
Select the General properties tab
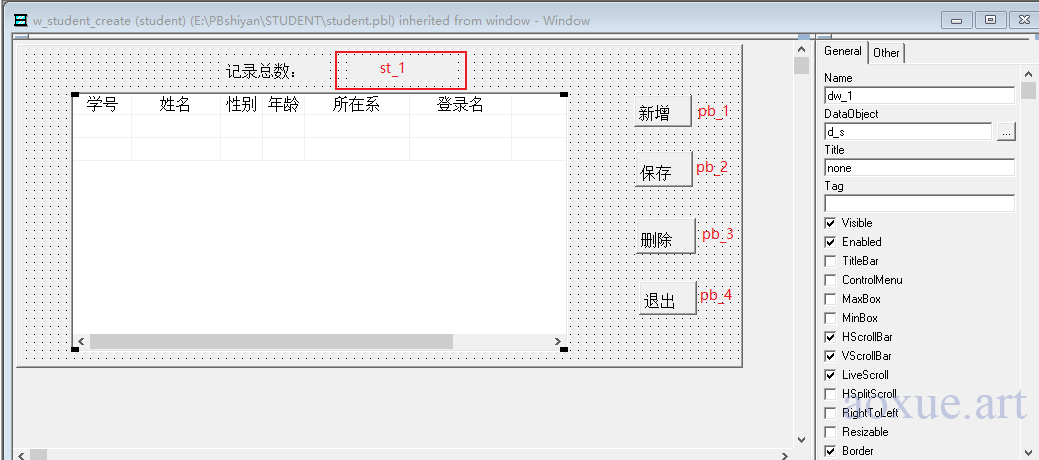[x=843, y=51]
